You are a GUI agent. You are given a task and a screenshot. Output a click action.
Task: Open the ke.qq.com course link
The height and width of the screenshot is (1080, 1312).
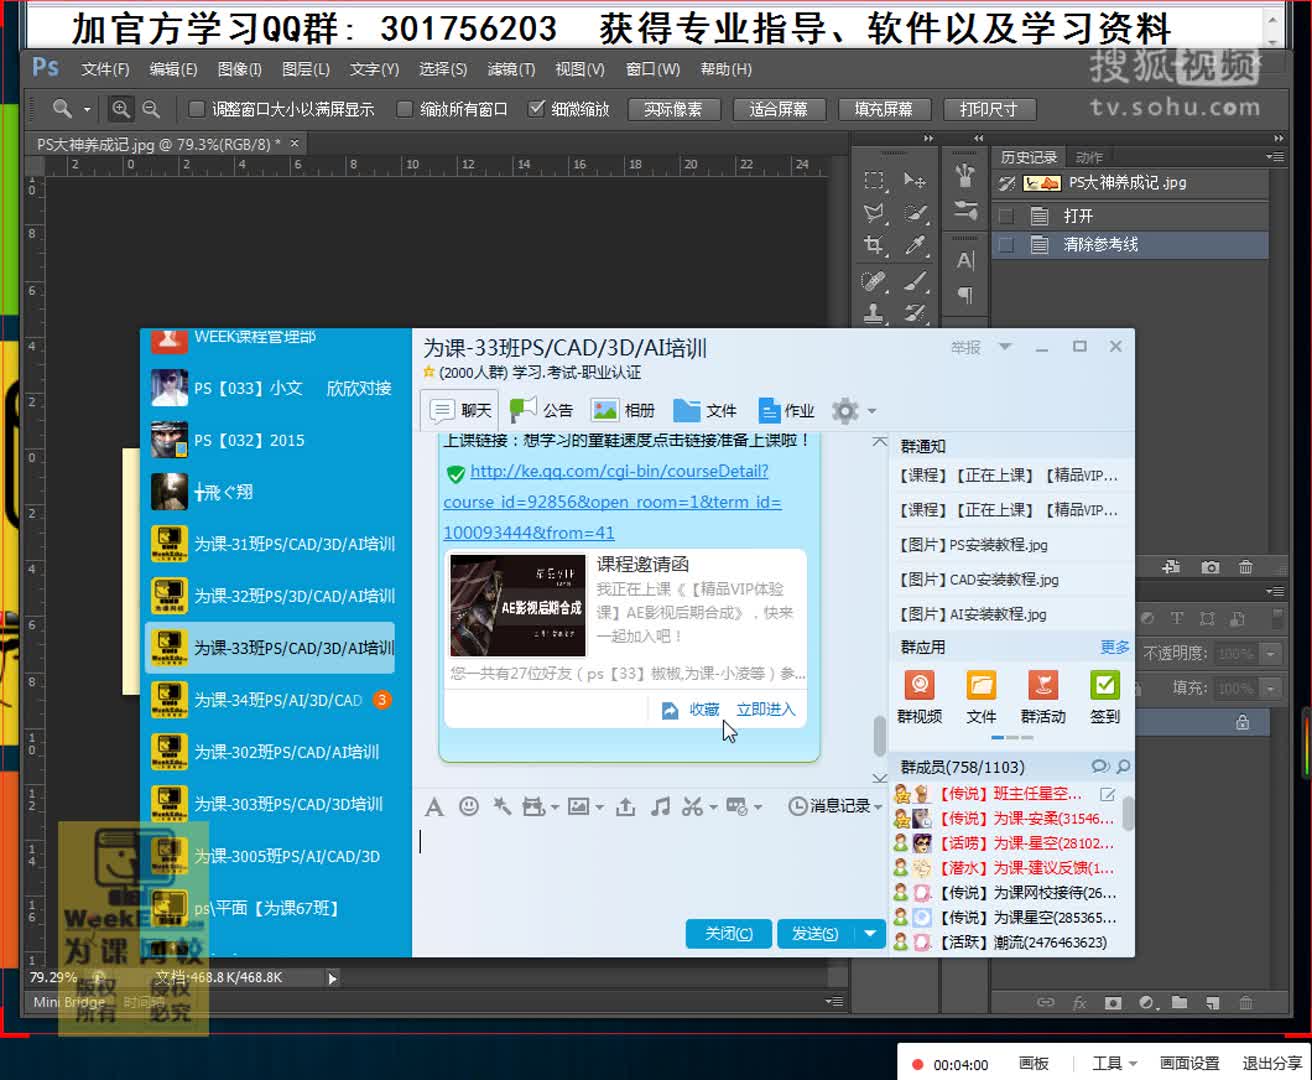tap(612, 502)
